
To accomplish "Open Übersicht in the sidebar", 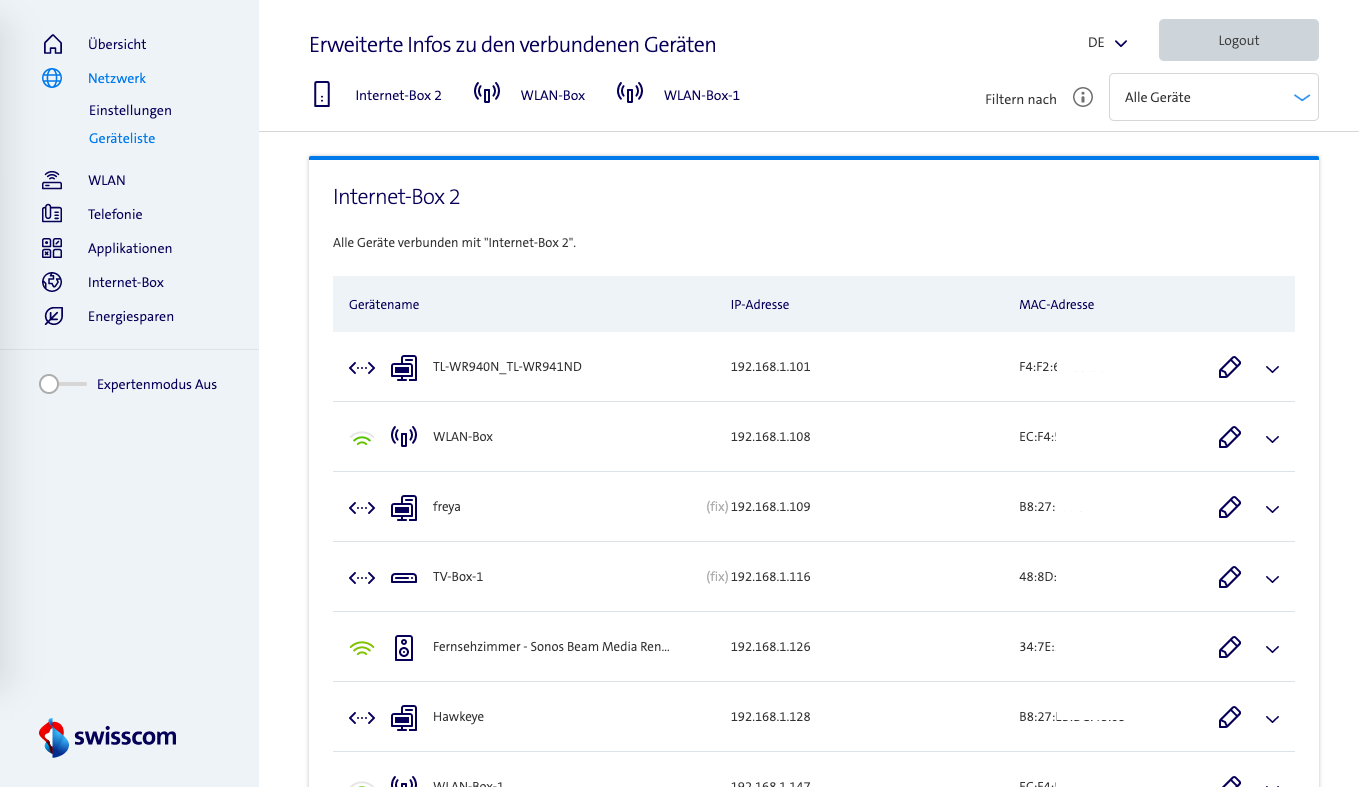I will [x=117, y=44].
